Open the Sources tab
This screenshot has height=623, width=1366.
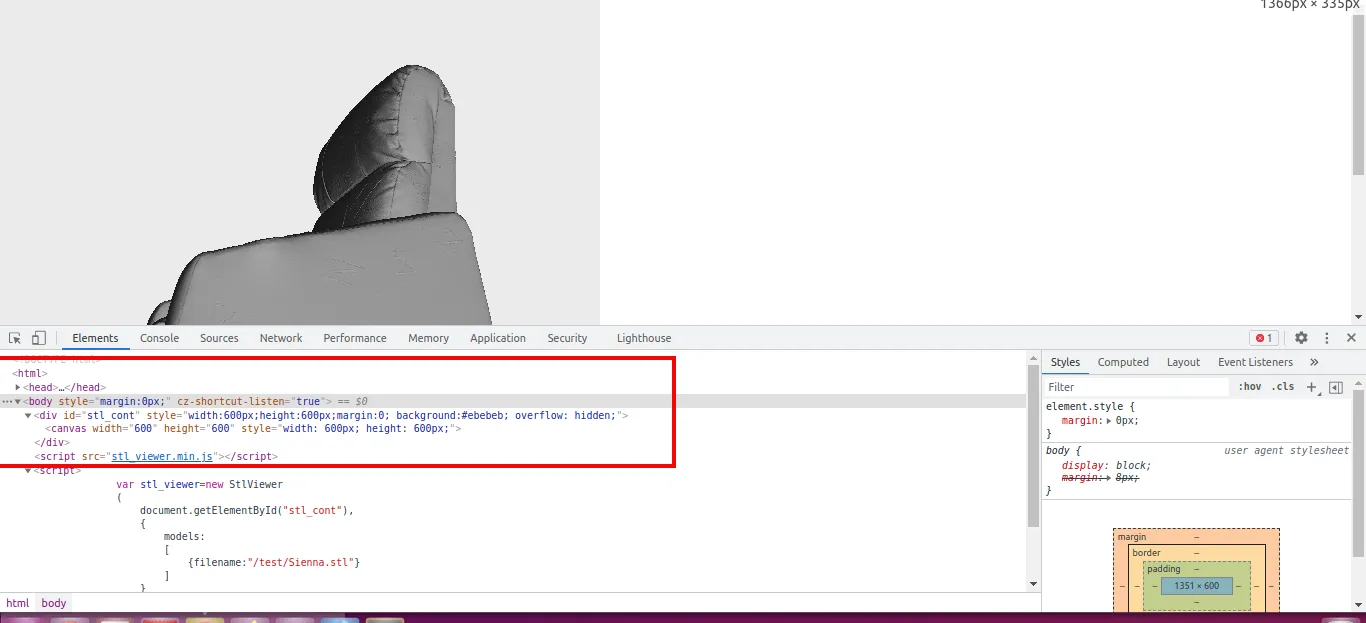pyautogui.click(x=219, y=338)
